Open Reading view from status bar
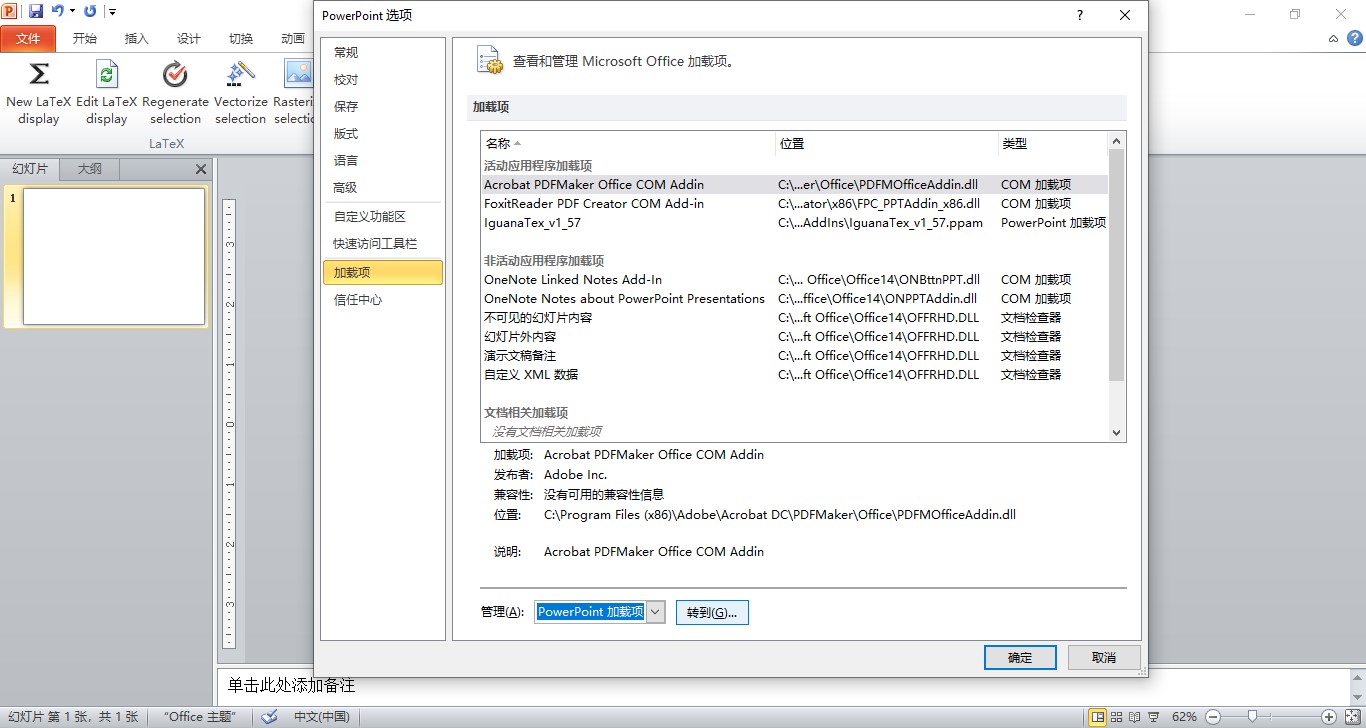Viewport: 1366px width, 728px height. tap(1135, 716)
